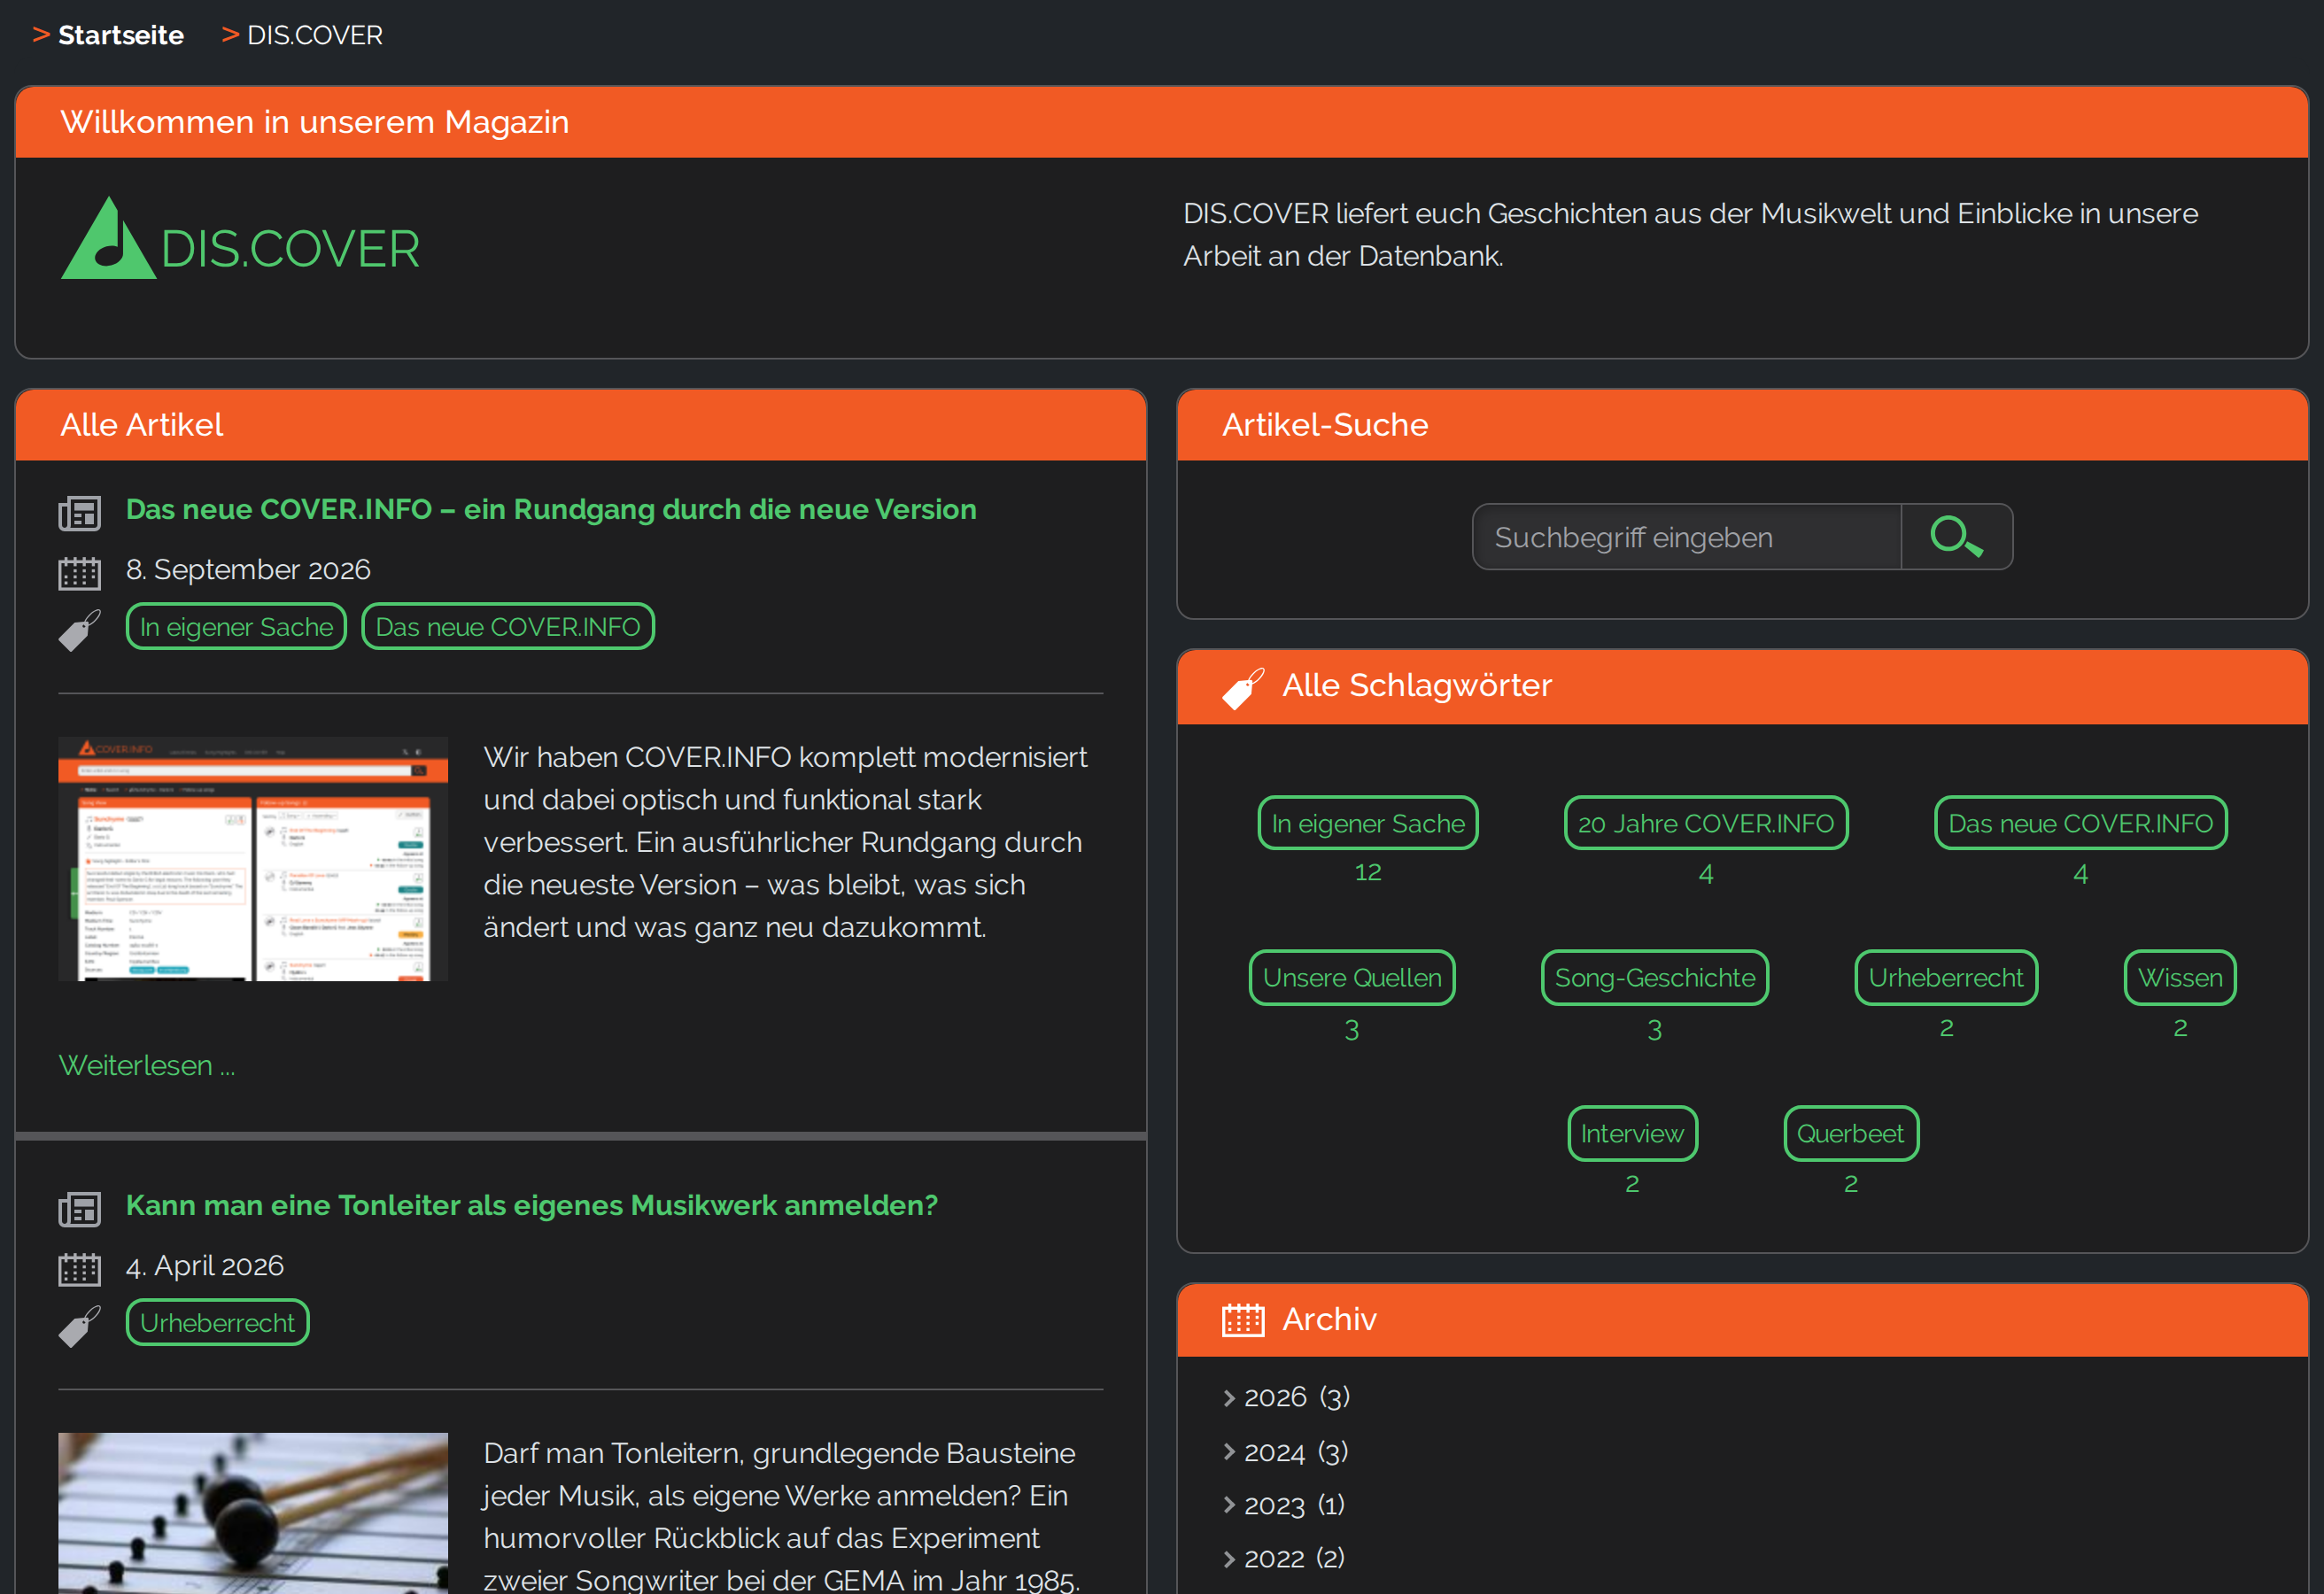This screenshot has height=1594, width=2324.
Task: Click newspaper icon beside the Tonleiter article
Action: 79,1209
